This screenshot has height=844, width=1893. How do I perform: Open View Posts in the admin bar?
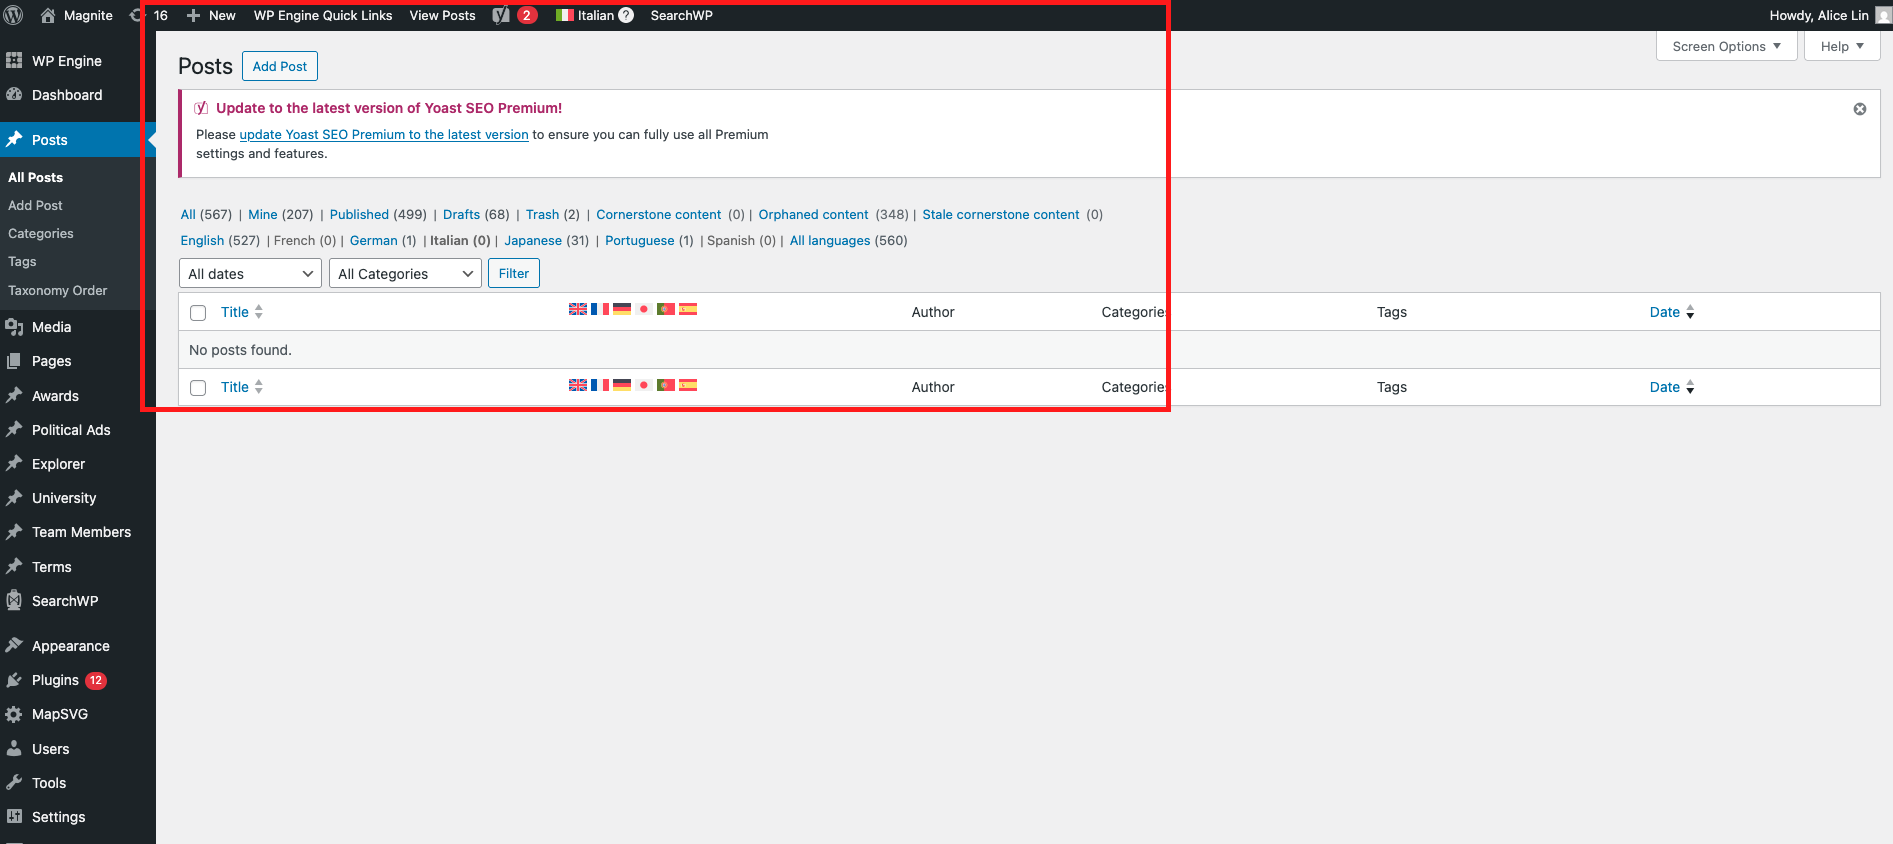pos(442,15)
